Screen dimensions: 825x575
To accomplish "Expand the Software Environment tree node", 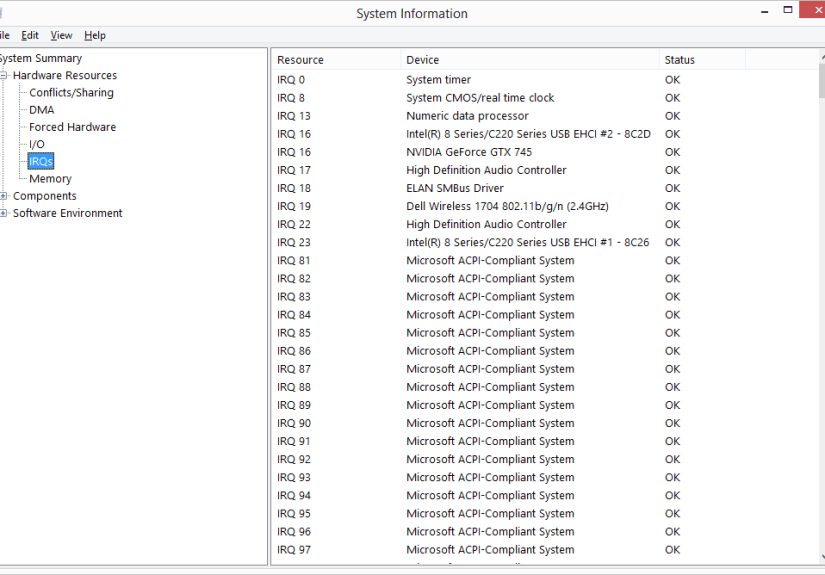I will pos(4,213).
